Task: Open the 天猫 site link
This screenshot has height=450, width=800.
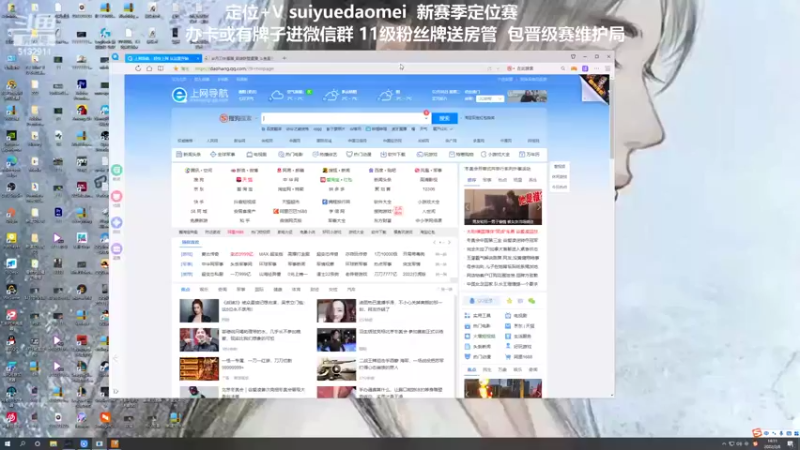Action: tap(244, 180)
